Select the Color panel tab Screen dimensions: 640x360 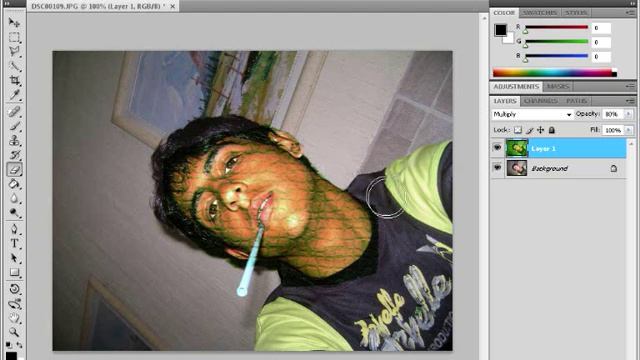[x=504, y=13]
